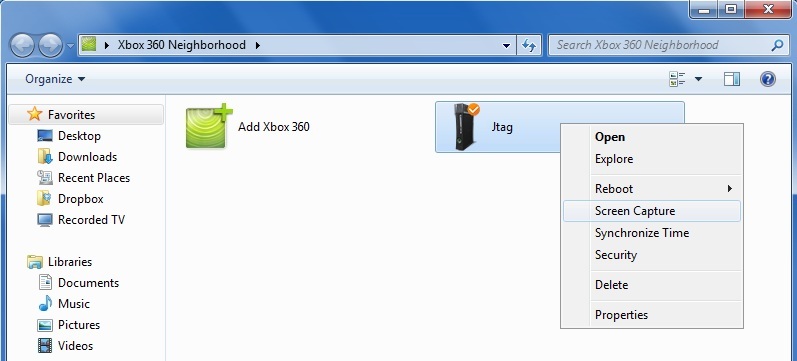Select the Jtag console icon
Image resolution: width=797 pixels, height=361 pixels.
coord(466,127)
